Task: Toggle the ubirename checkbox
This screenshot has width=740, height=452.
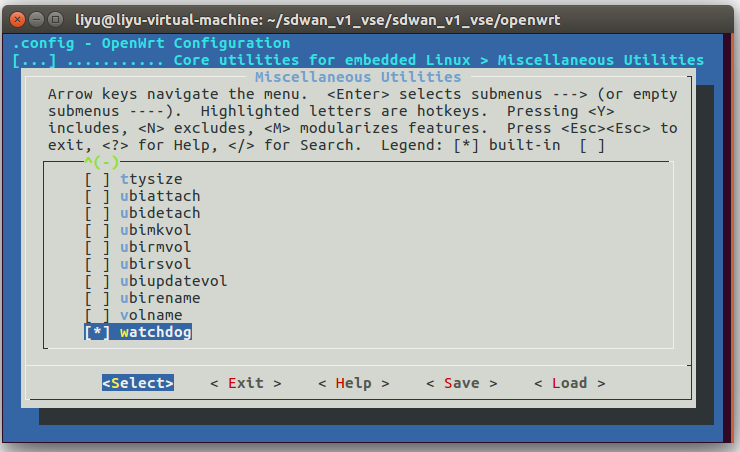Action: pyautogui.click(x=97, y=298)
